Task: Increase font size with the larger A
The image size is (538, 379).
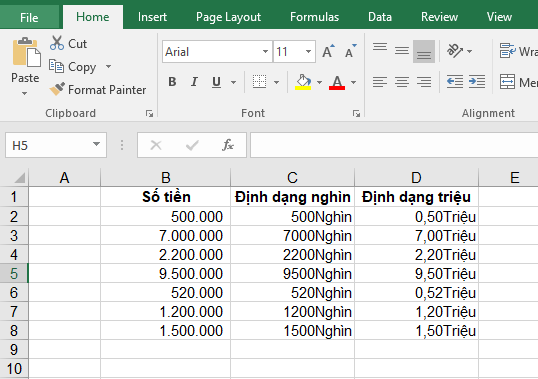Action: 328,51
